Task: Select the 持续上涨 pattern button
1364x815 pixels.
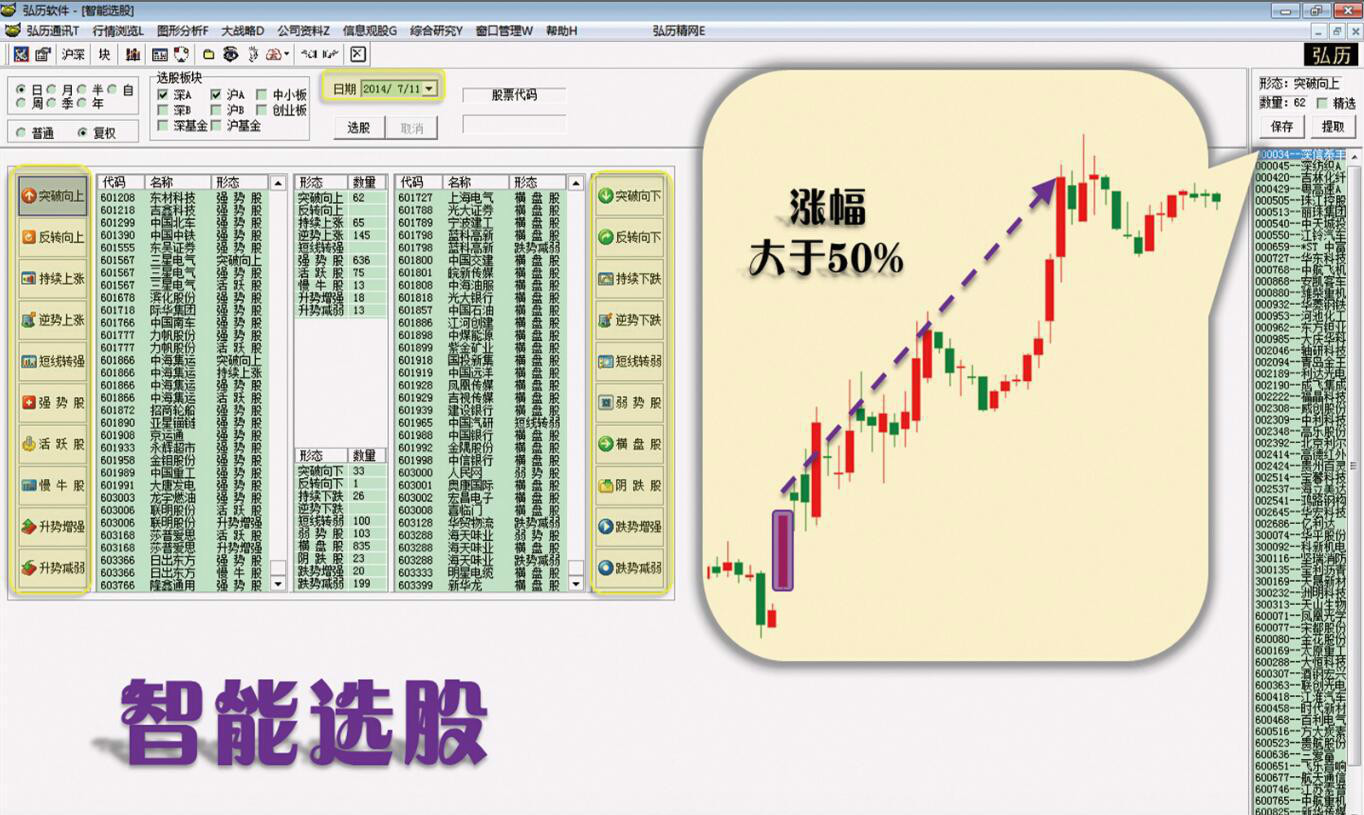Action: (x=53, y=279)
